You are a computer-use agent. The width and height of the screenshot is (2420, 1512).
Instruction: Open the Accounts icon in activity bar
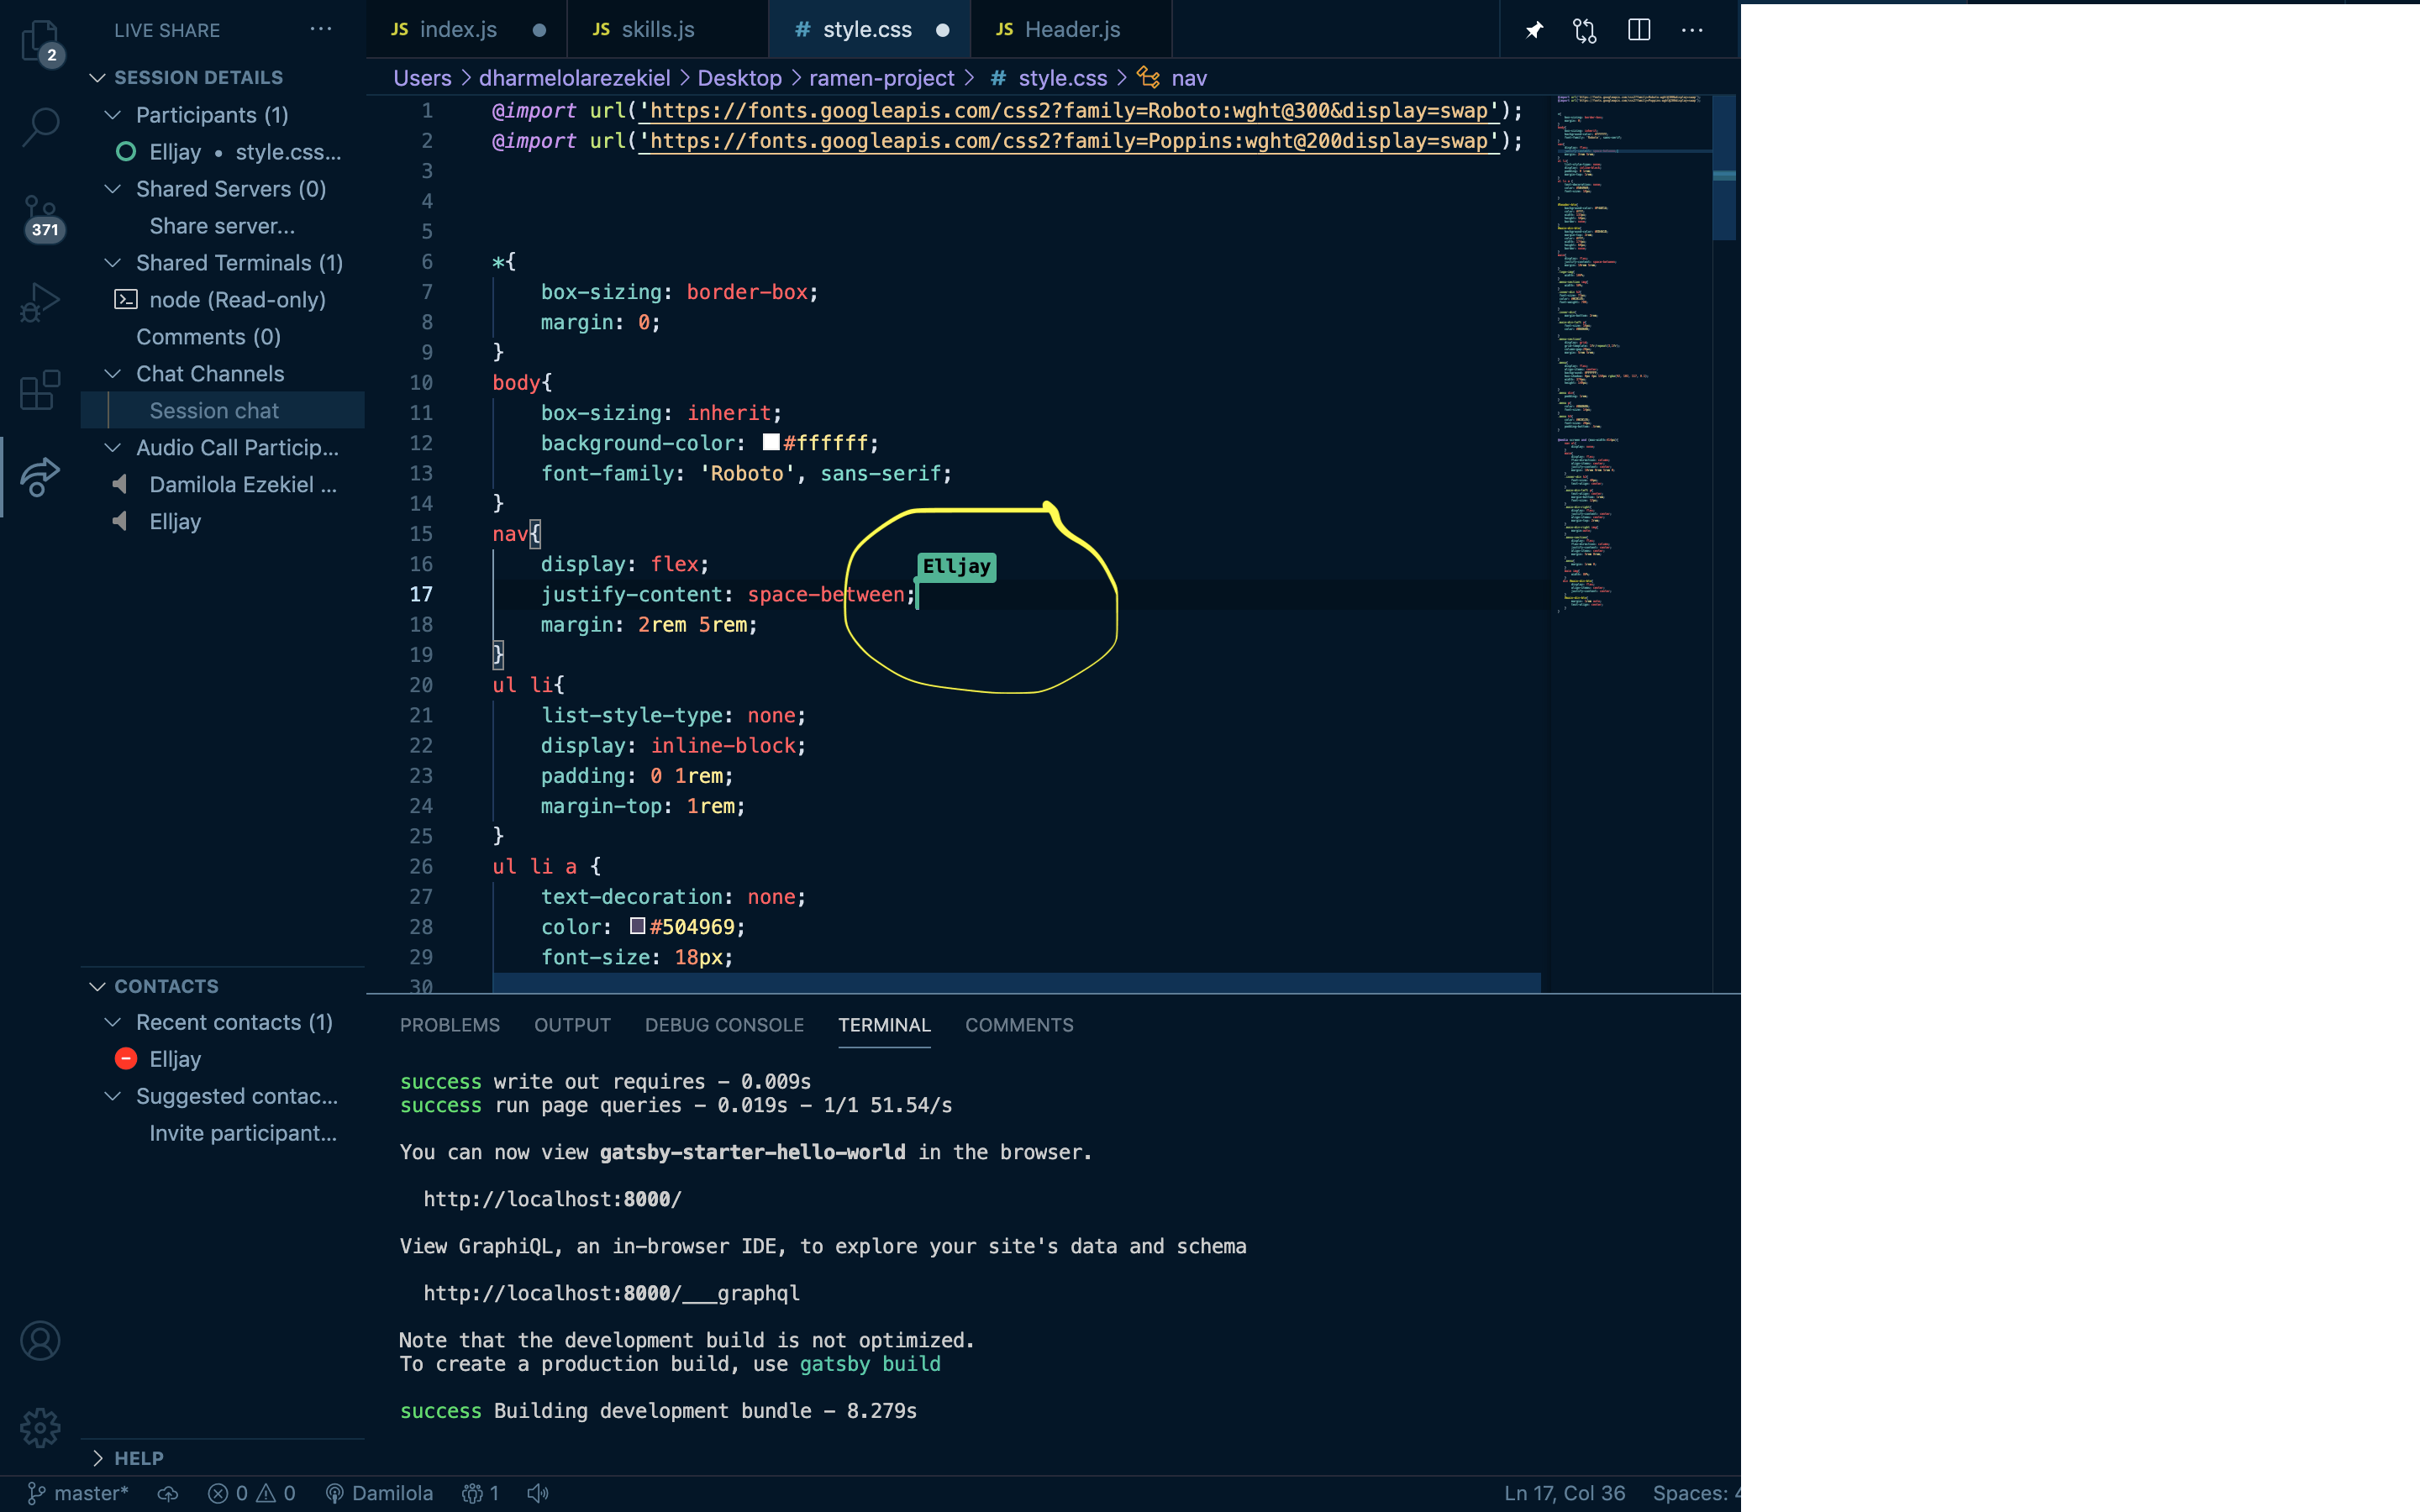[40, 1341]
